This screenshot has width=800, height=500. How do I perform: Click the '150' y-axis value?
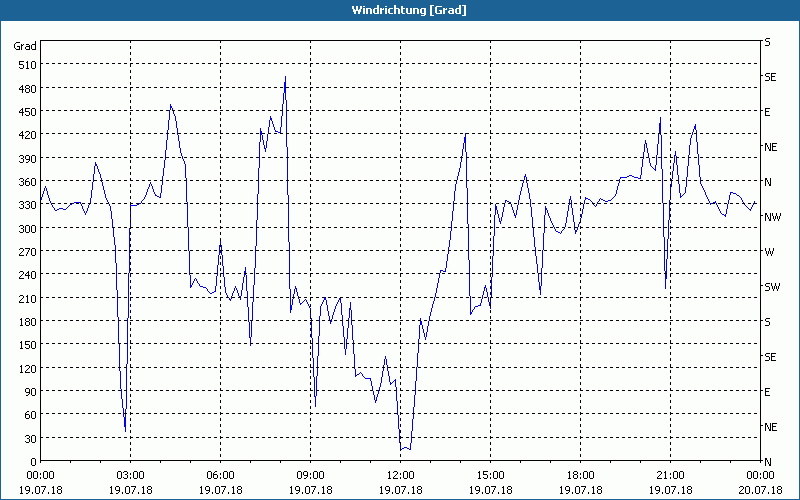pos(28,345)
